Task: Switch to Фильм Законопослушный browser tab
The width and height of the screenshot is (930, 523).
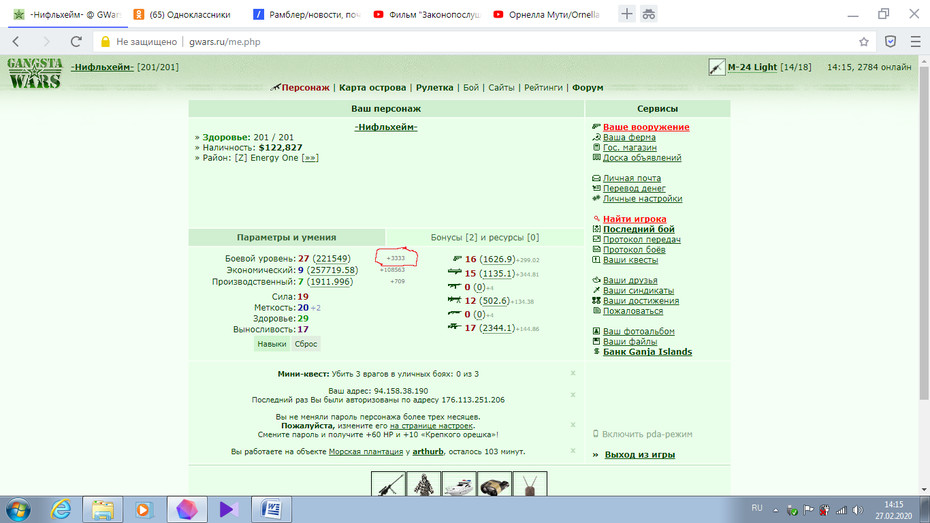Action: 426,14
